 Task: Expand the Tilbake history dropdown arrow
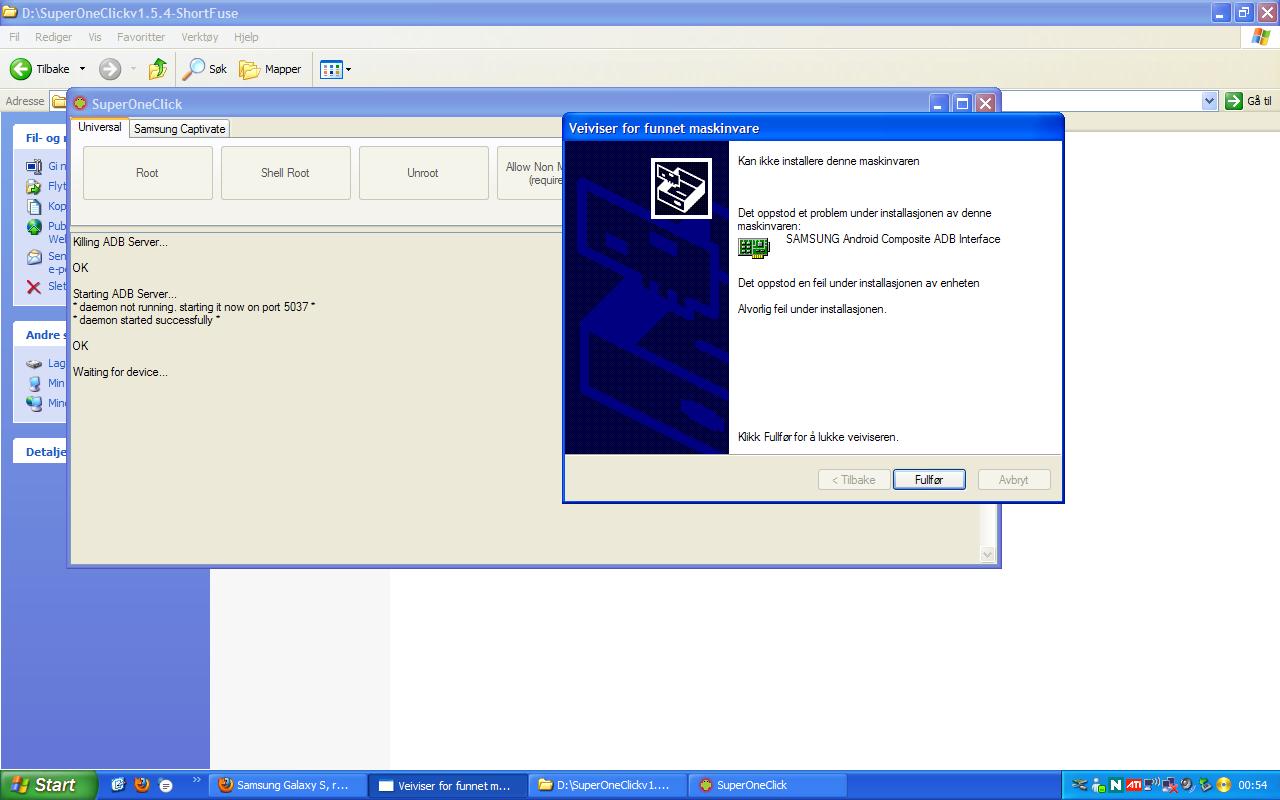(x=82, y=69)
